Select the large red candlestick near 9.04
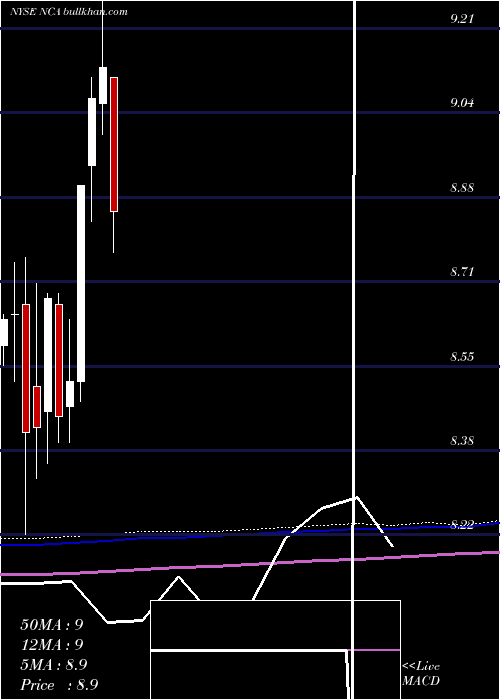Image resolution: width=500 pixels, height=700 pixels. [114, 144]
